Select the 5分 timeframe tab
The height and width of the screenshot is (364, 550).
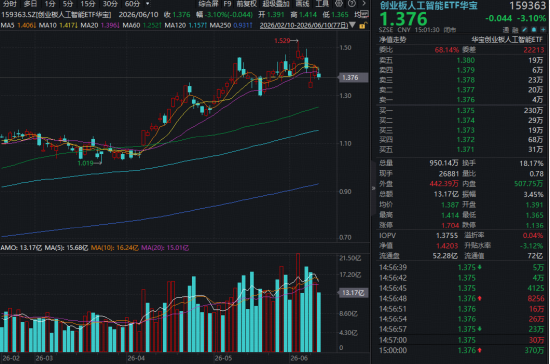(x=68, y=4)
